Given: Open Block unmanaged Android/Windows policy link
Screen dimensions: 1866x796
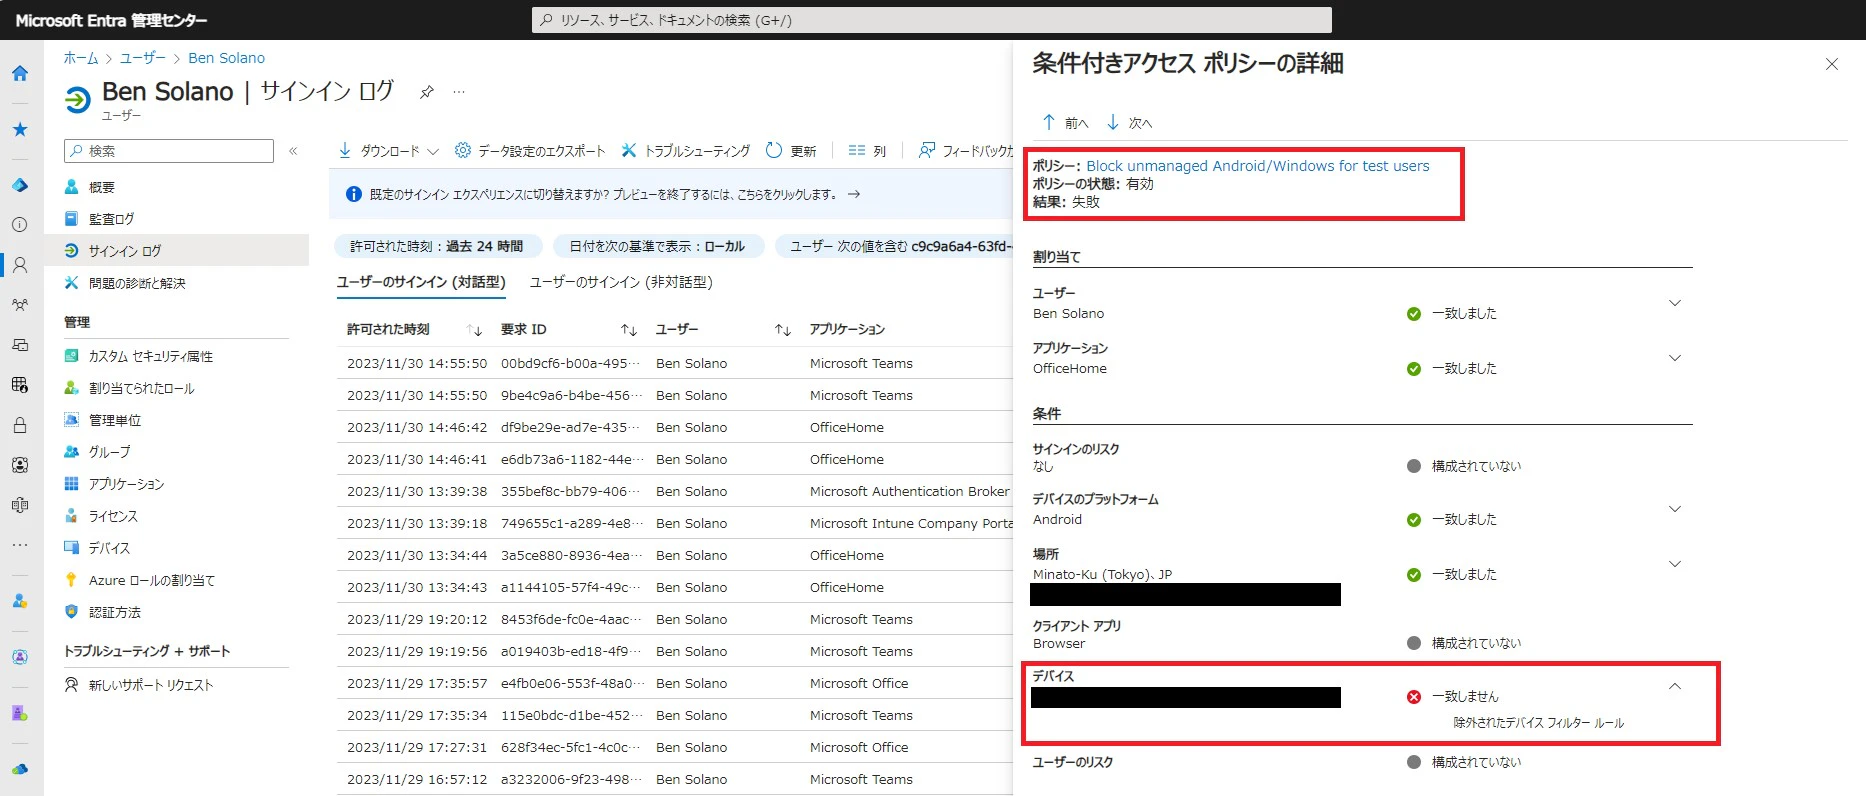Looking at the screenshot, I should coord(1258,166).
